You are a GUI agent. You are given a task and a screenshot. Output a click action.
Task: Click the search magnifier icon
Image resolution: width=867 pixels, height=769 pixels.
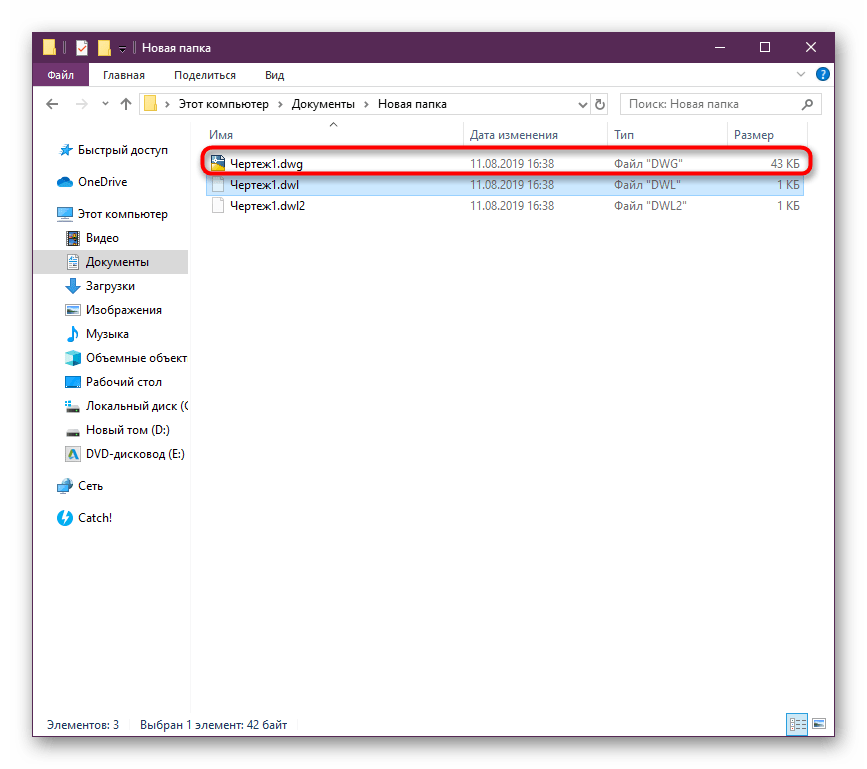pyautogui.click(x=807, y=104)
